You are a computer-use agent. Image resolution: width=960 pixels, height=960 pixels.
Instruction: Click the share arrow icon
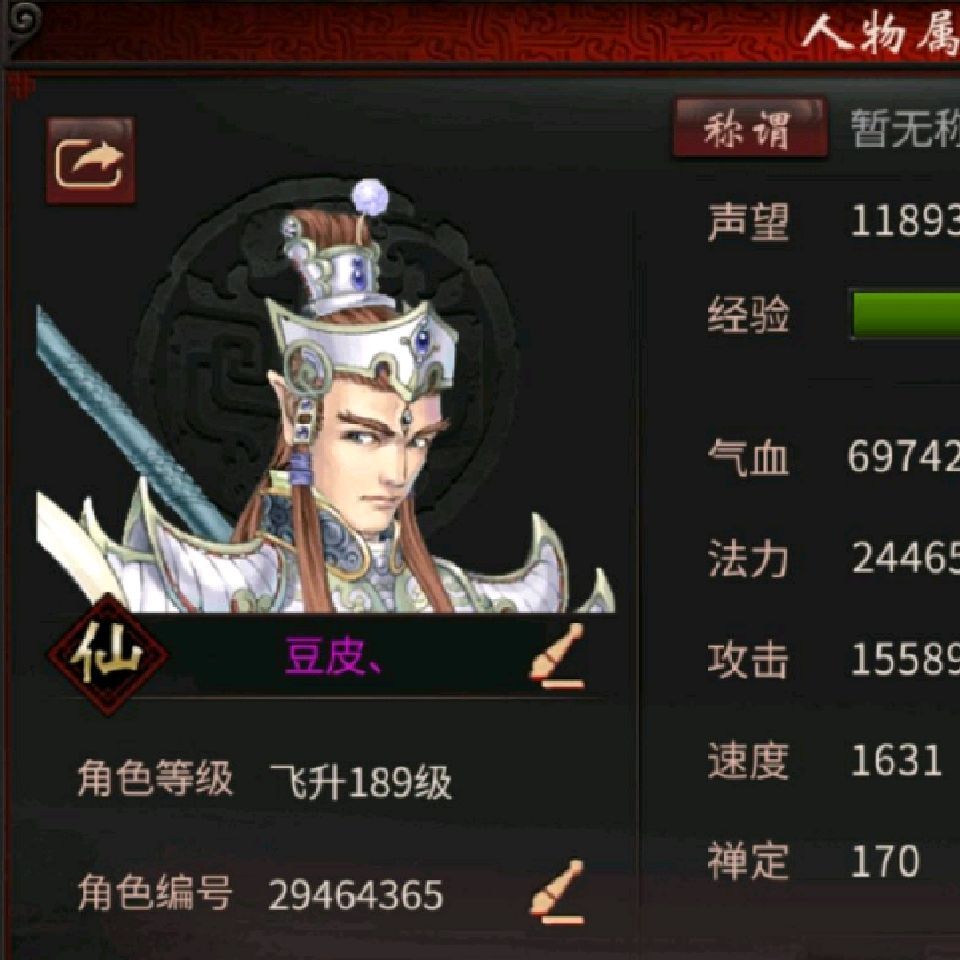[x=91, y=161]
